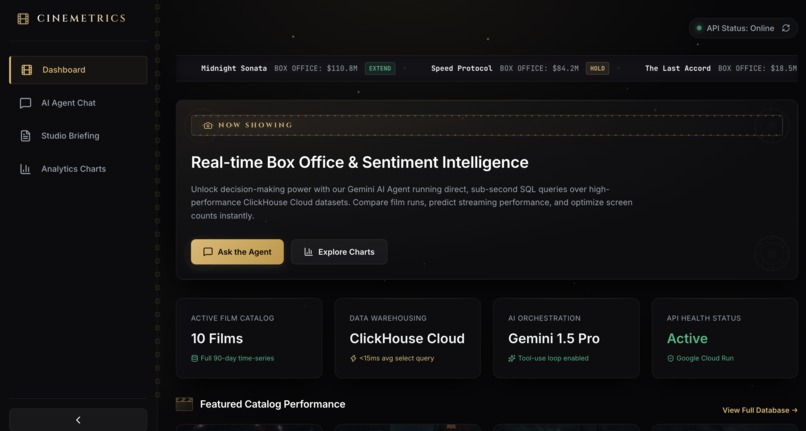Go to Studio Briefing page
The height and width of the screenshot is (431, 806).
78,136
